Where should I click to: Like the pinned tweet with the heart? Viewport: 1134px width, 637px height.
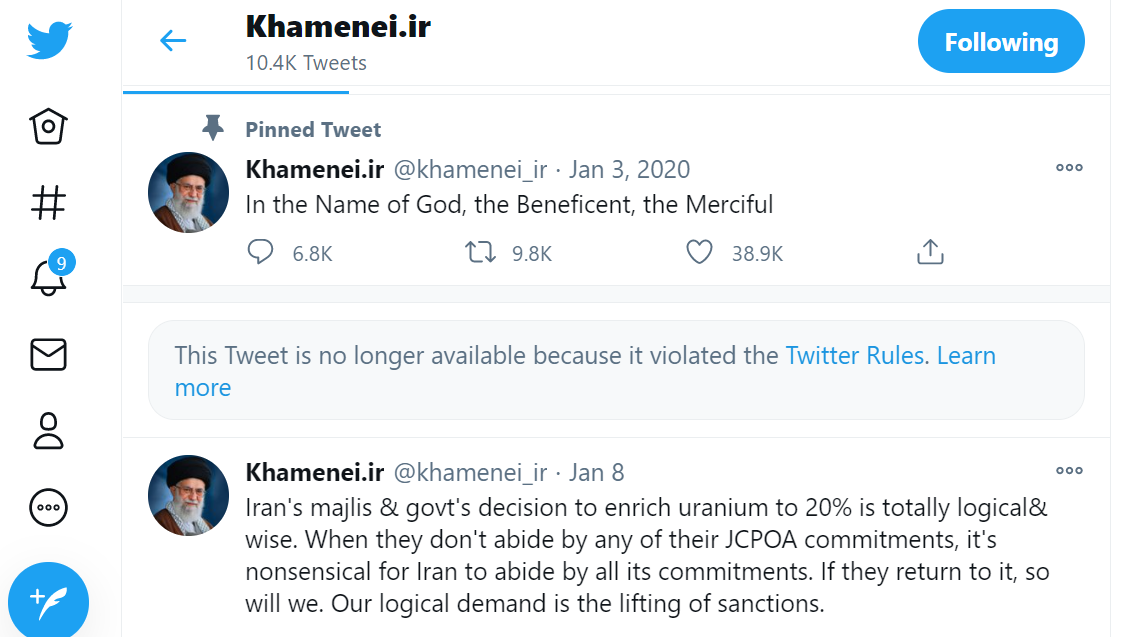coord(699,252)
